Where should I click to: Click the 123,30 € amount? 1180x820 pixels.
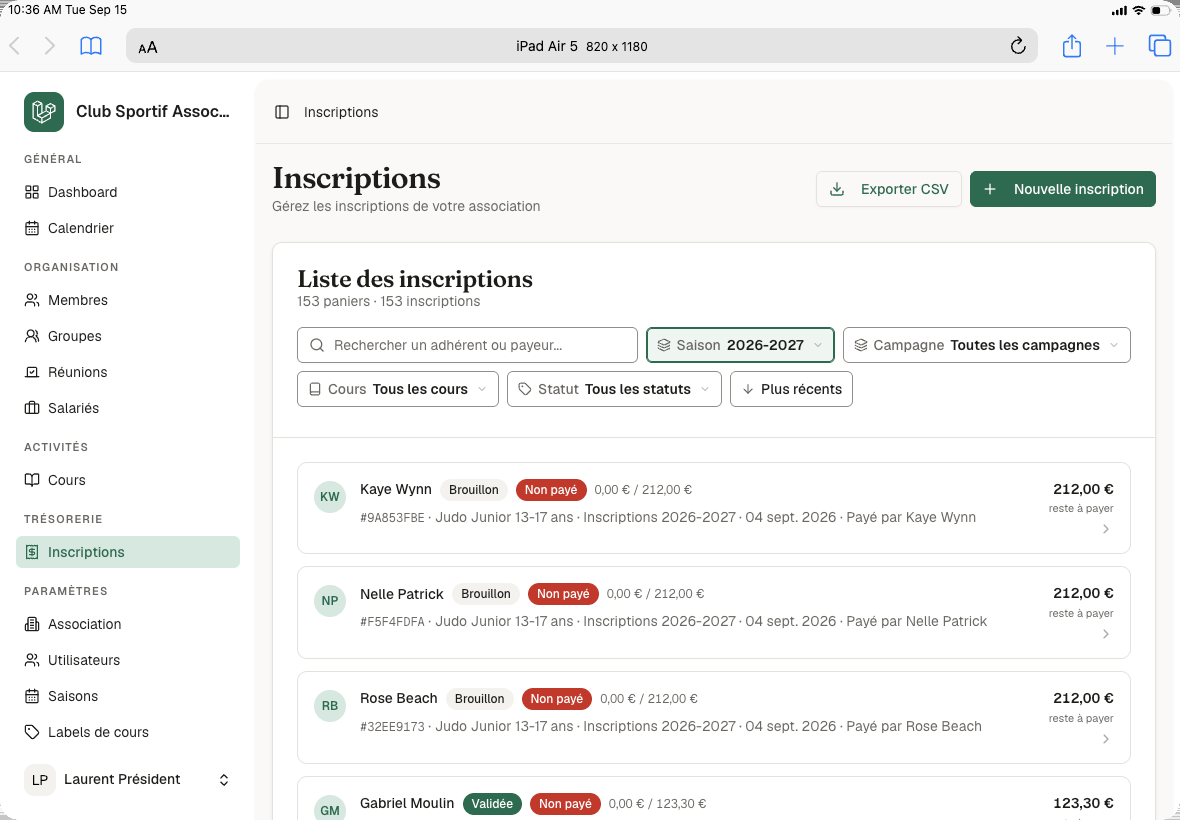pyautogui.click(x=1083, y=803)
